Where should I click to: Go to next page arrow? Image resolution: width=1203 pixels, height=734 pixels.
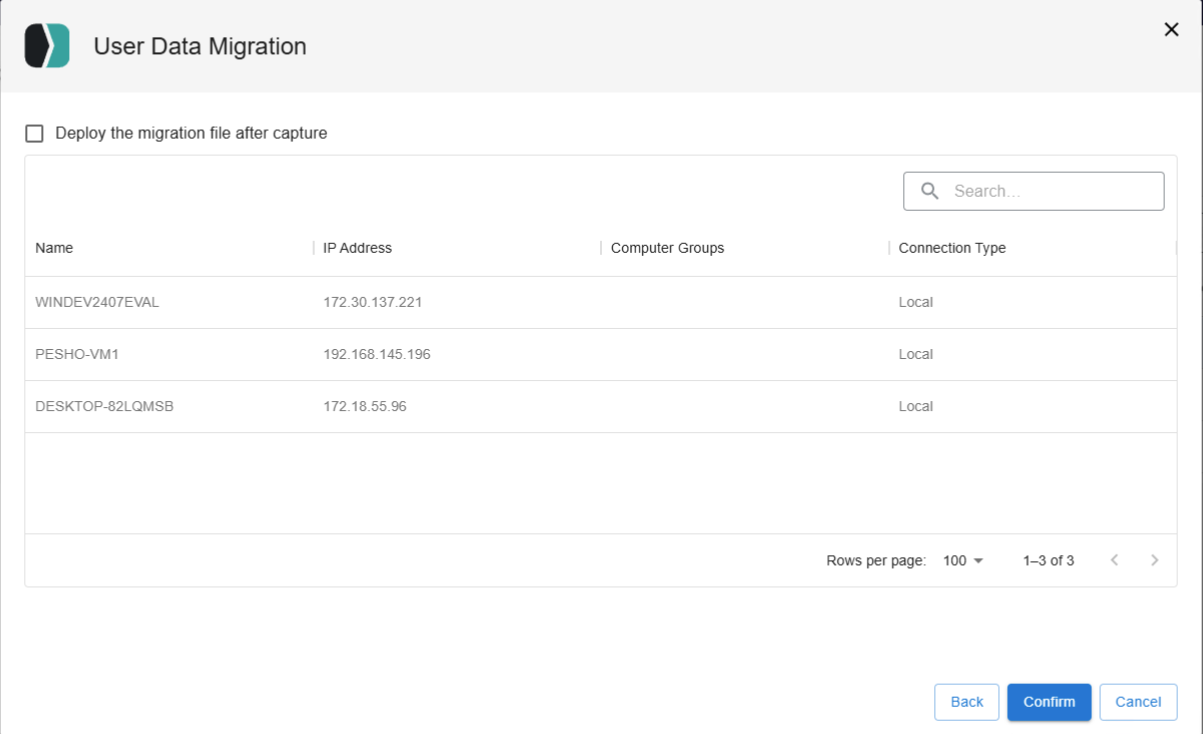[x=1154, y=560]
